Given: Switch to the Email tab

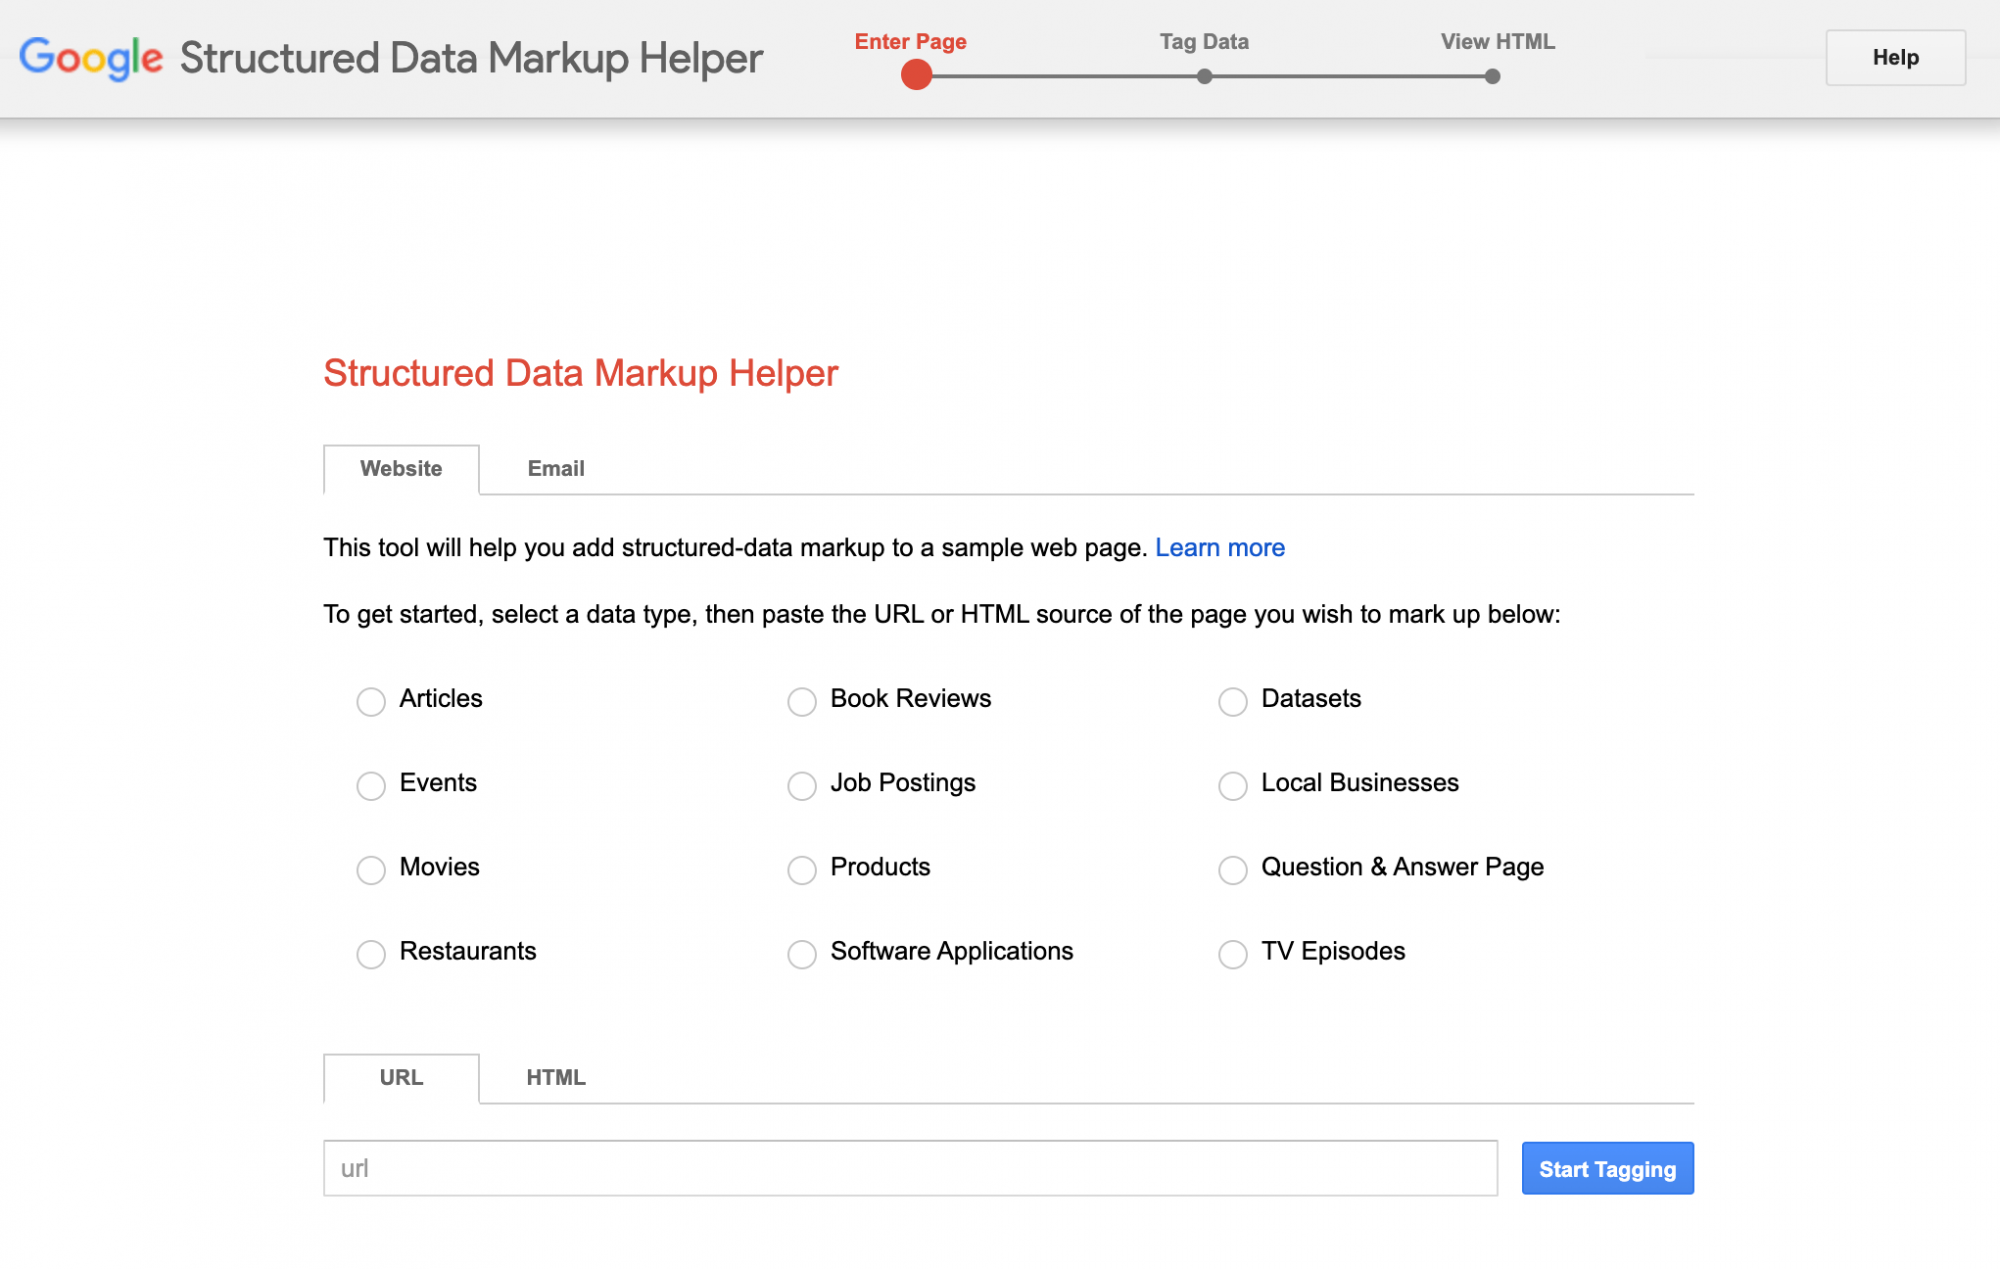Looking at the screenshot, I should pyautogui.click(x=555, y=469).
